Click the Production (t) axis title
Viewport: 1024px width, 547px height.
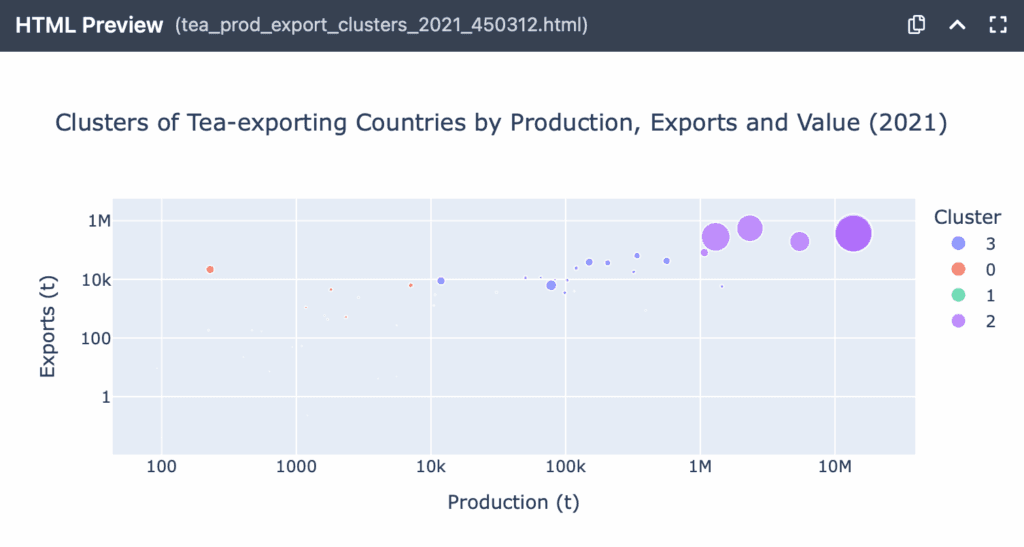click(x=513, y=502)
